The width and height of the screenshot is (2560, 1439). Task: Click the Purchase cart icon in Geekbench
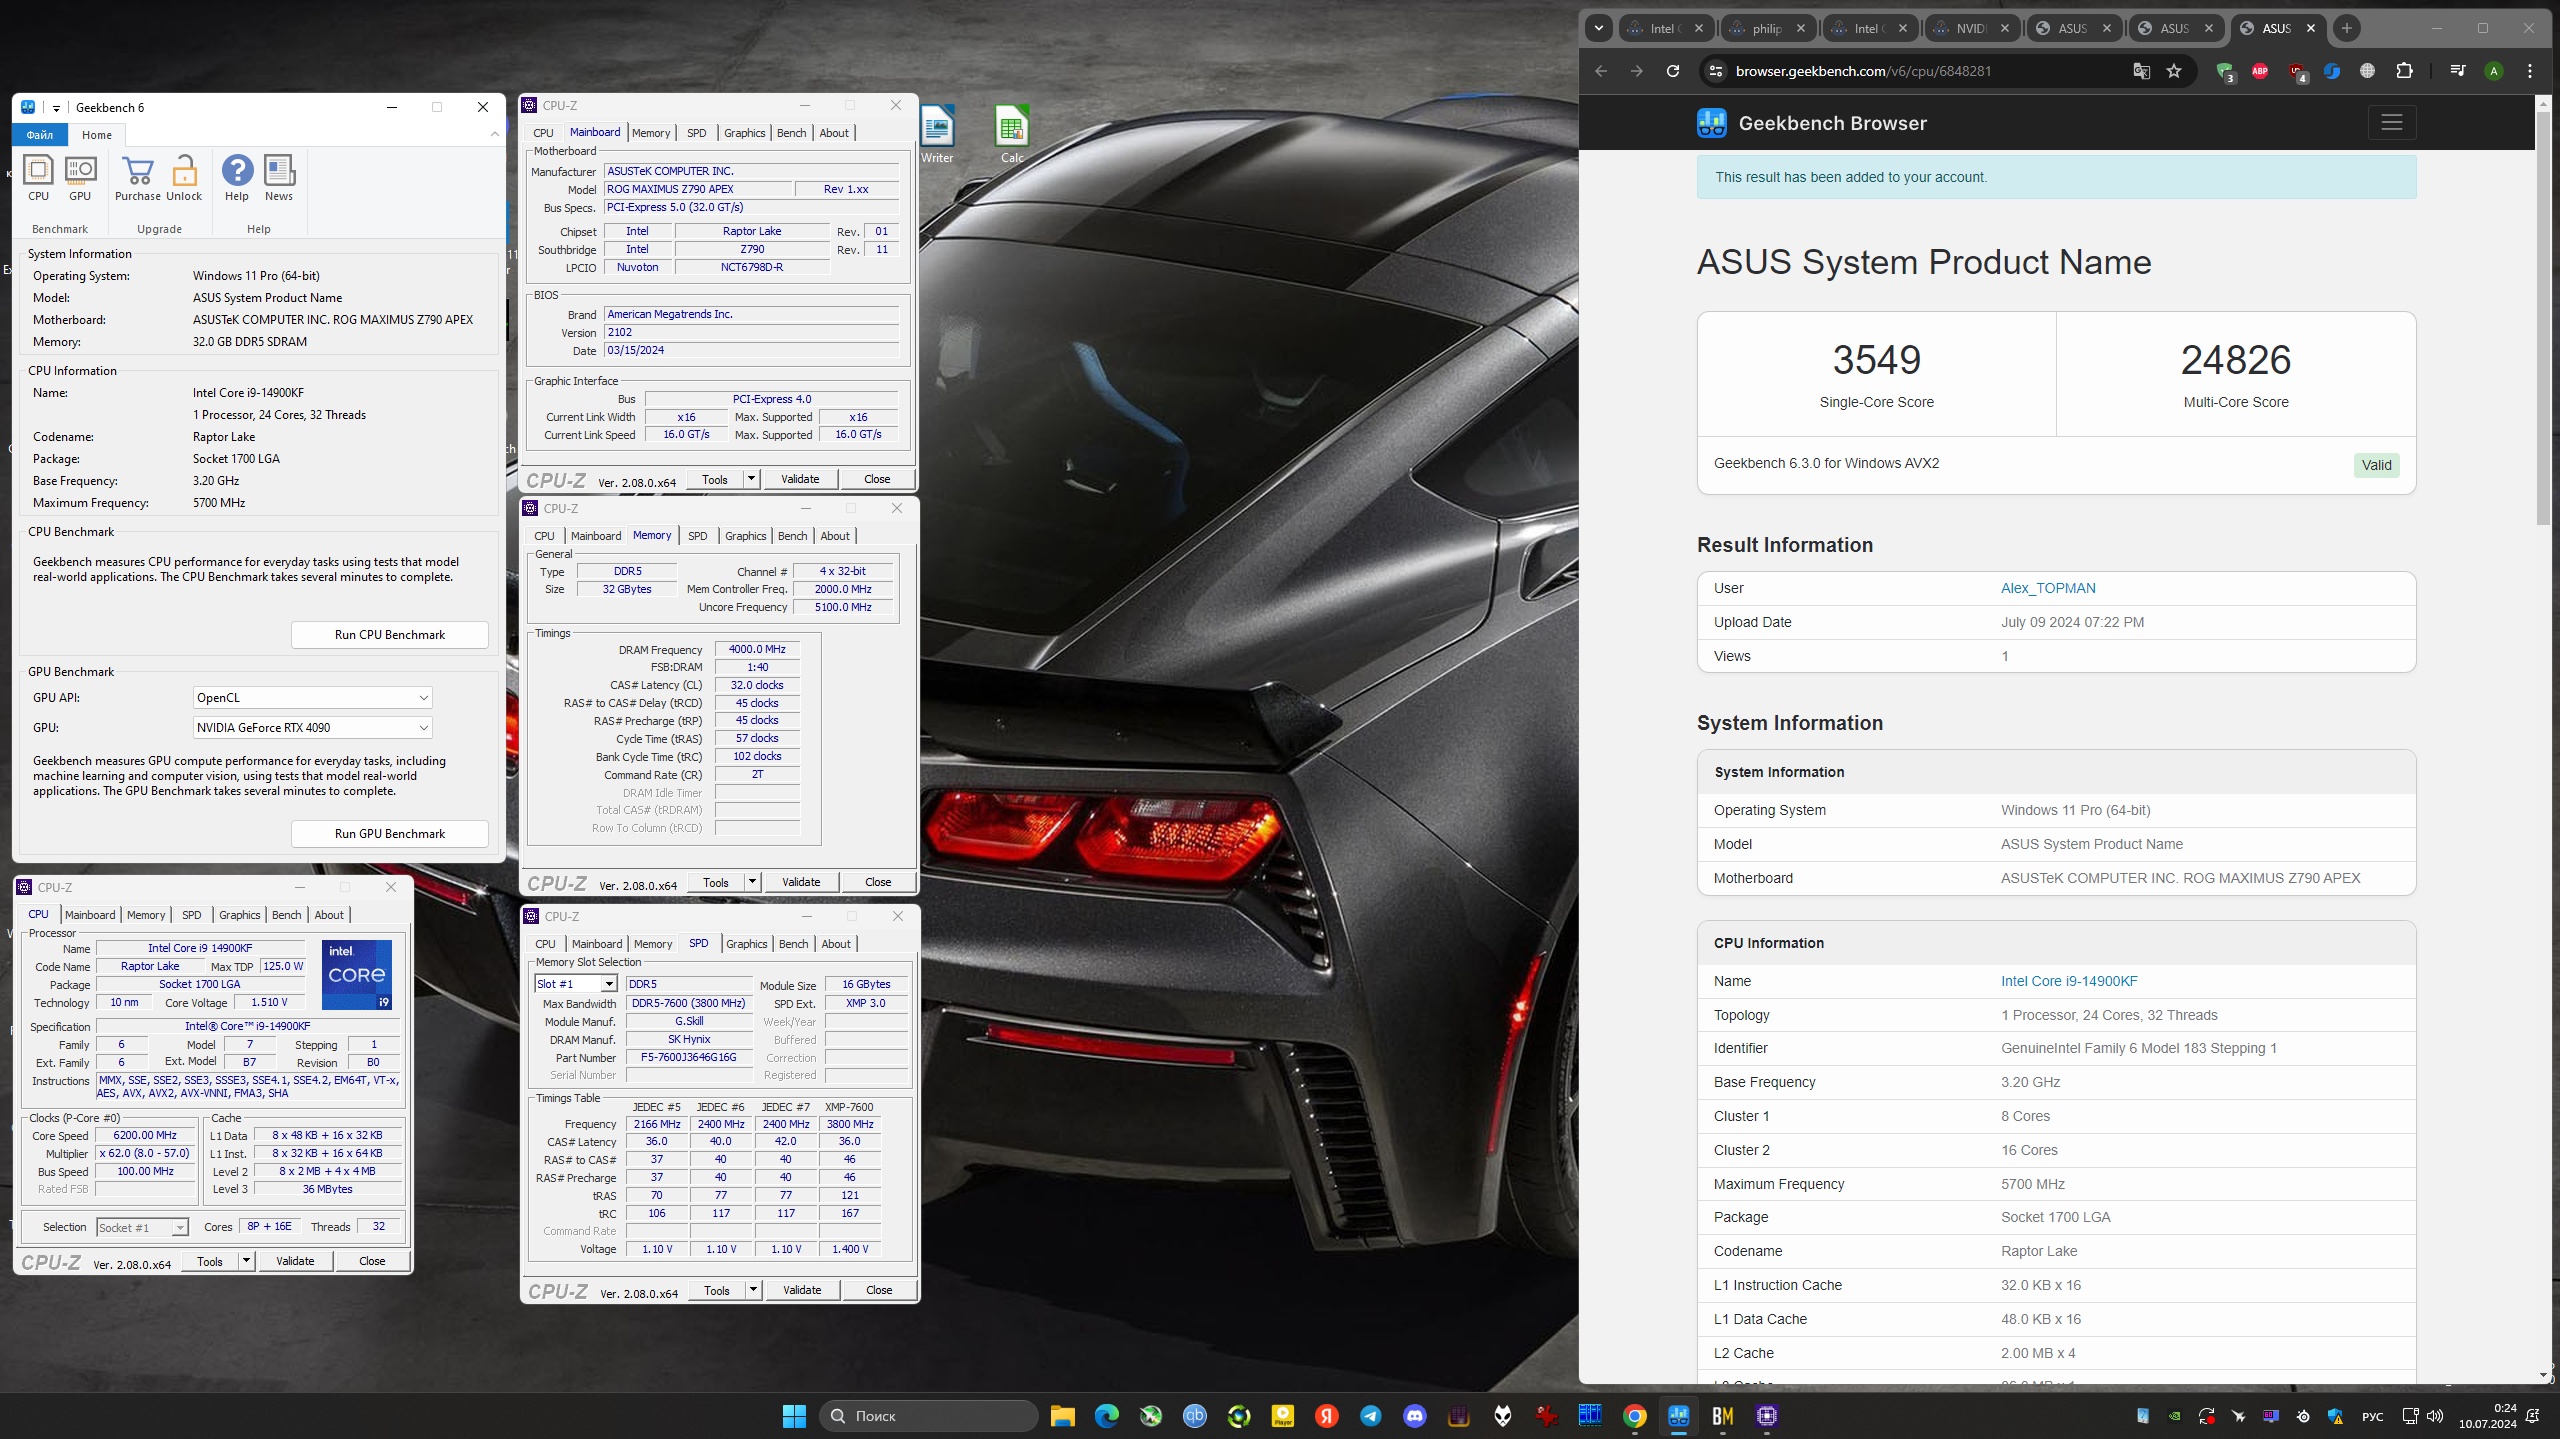tap(137, 178)
